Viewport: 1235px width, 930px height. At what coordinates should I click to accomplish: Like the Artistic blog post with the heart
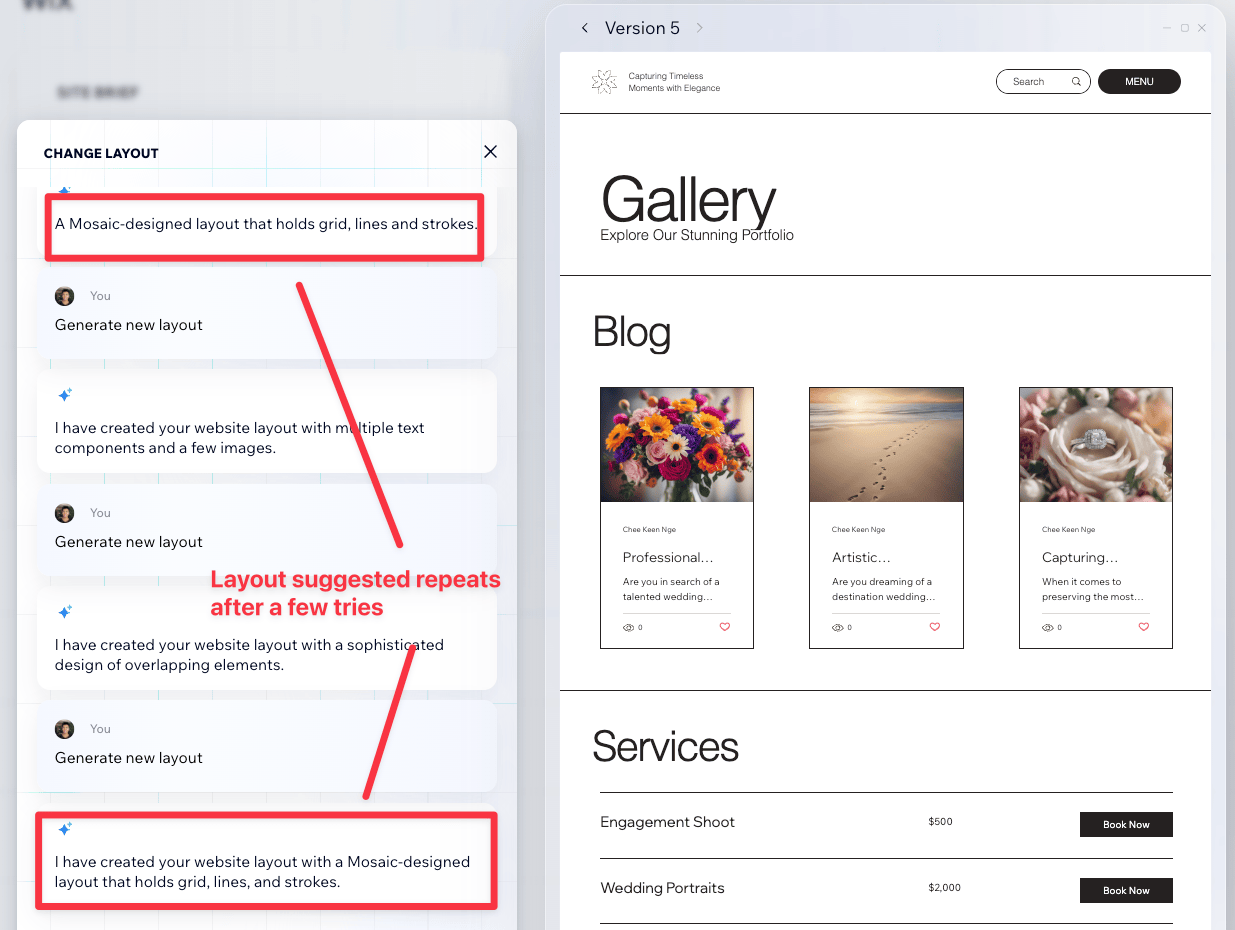pyautogui.click(x=934, y=627)
